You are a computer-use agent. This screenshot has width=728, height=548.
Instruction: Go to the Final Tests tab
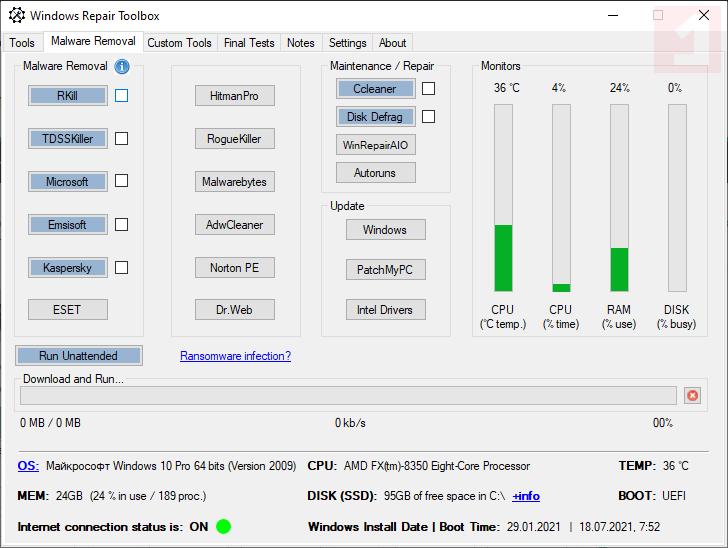[x=249, y=43]
